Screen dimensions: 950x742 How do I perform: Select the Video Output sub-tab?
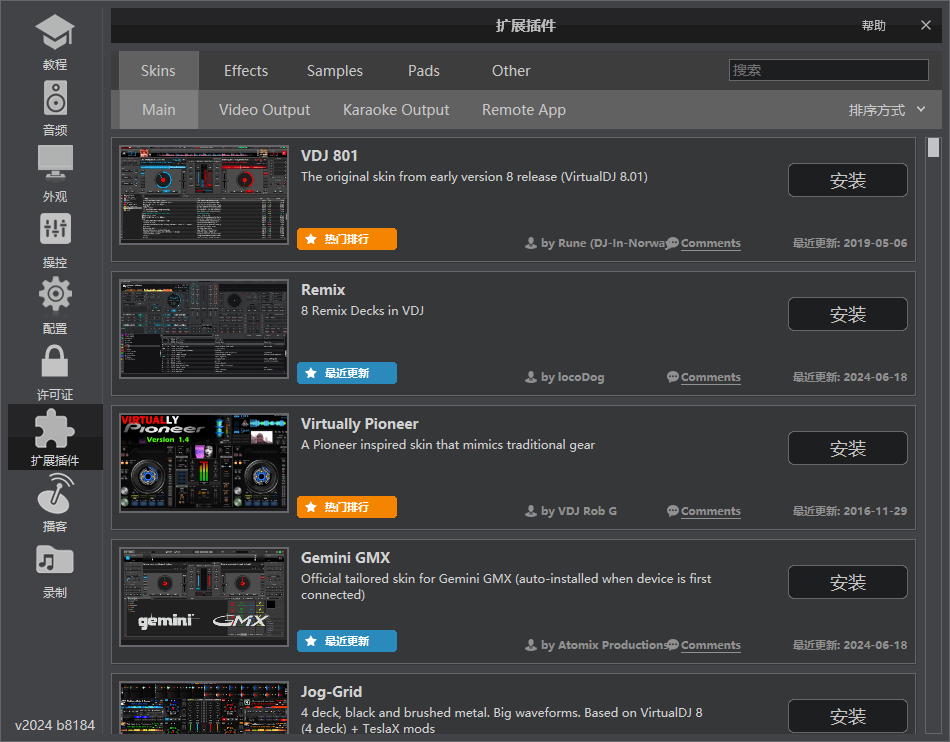point(264,110)
